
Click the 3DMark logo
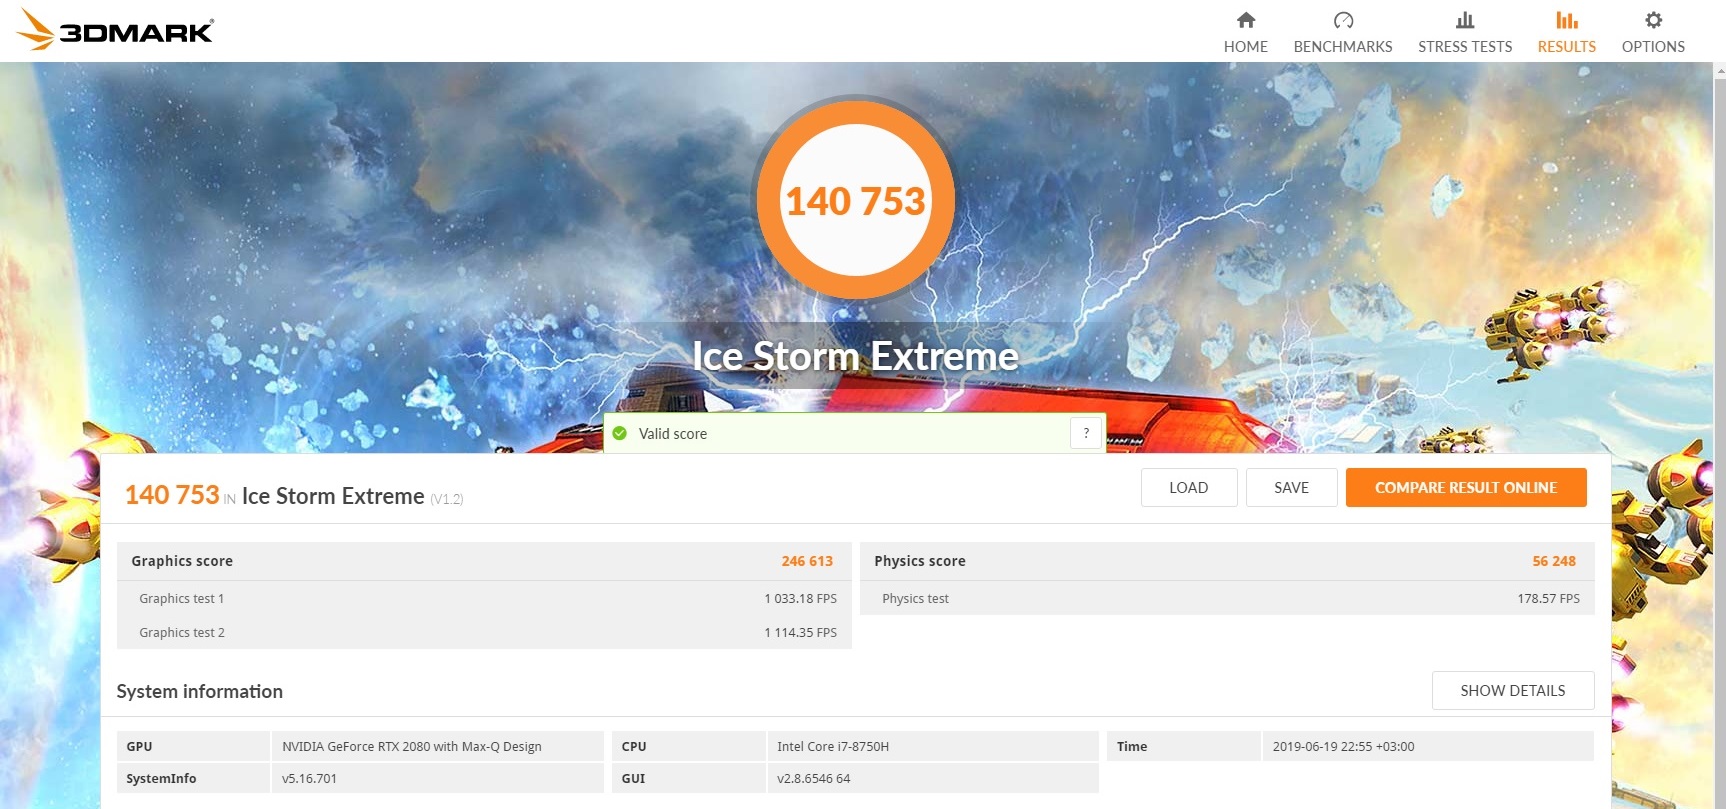pyautogui.click(x=116, y=30)
